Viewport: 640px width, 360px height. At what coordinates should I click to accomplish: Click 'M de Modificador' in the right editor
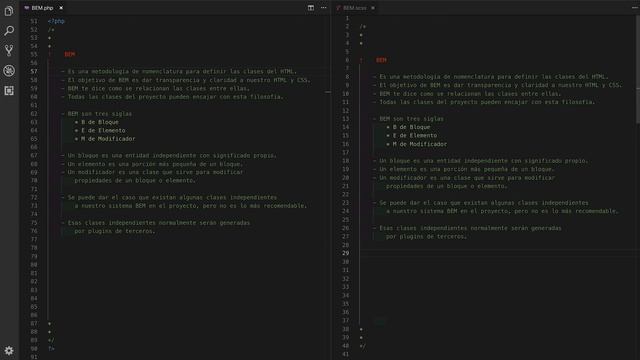[x=420, y=144]
